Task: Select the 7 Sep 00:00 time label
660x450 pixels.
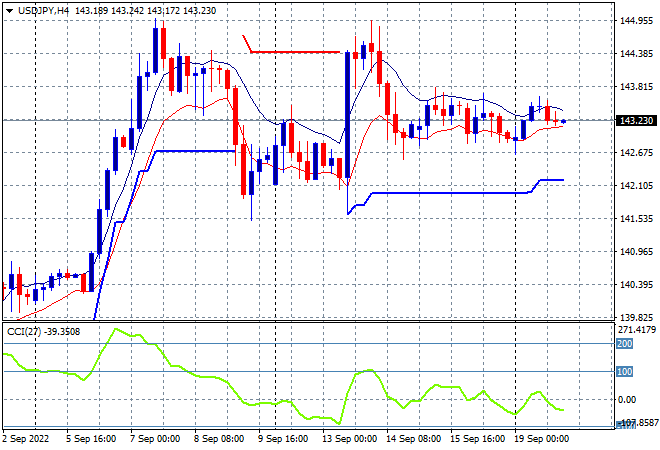Action: [156, 438]
